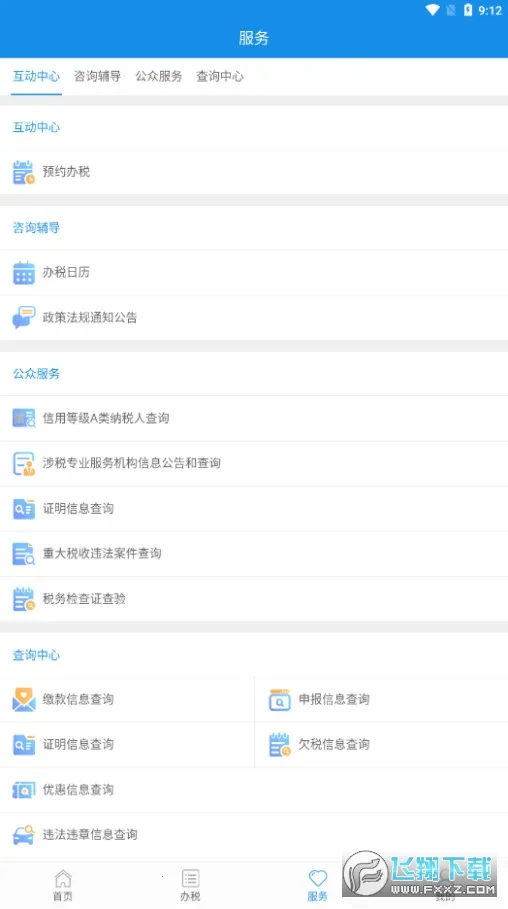Open the 预约办税 calendar icon
Viewport: 508px width, 909px height.
(x=24, y=172)
